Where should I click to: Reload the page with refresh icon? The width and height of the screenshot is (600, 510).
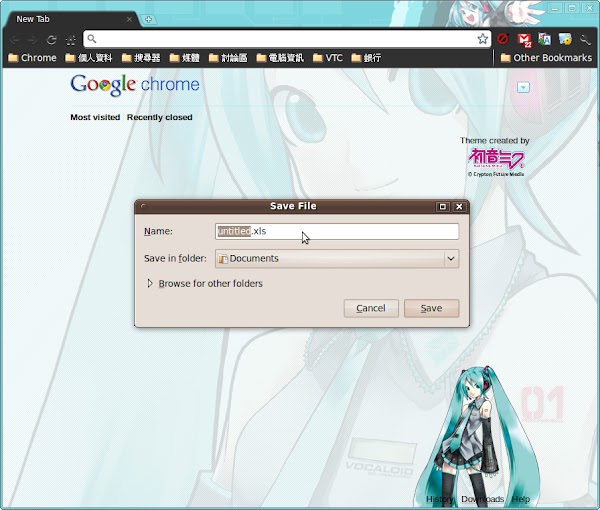point(52,39)
